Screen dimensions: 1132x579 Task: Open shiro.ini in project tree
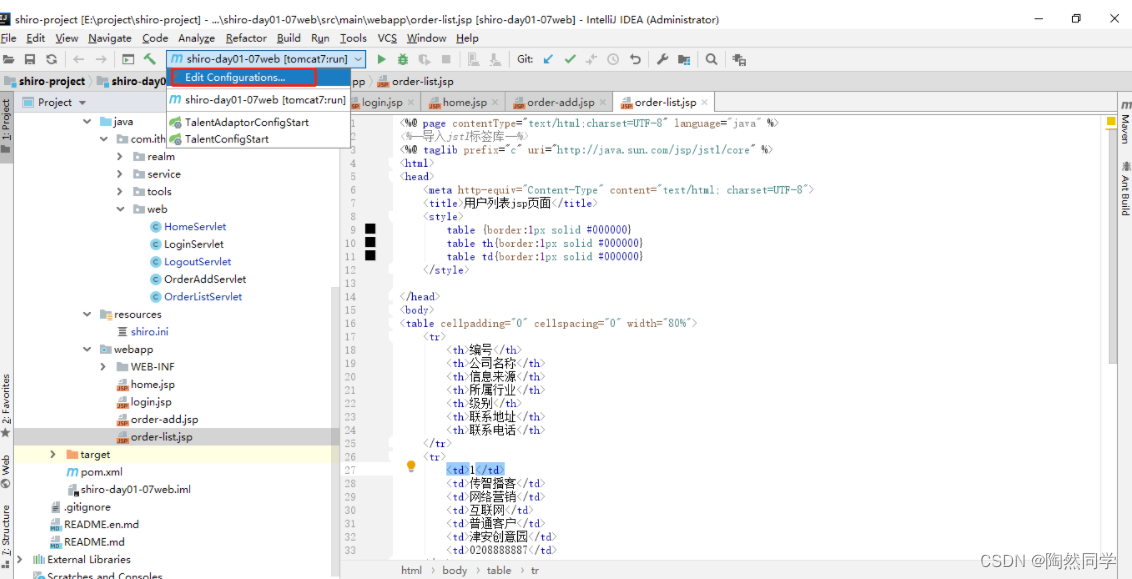coord(150,332)
